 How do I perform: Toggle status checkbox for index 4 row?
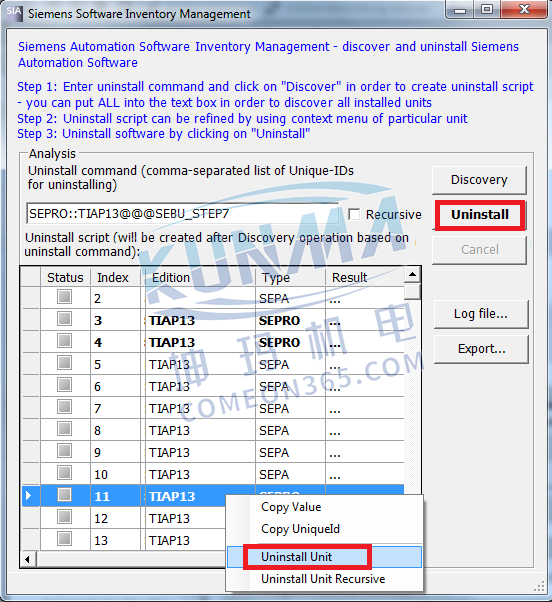click(x=64, y=341)
